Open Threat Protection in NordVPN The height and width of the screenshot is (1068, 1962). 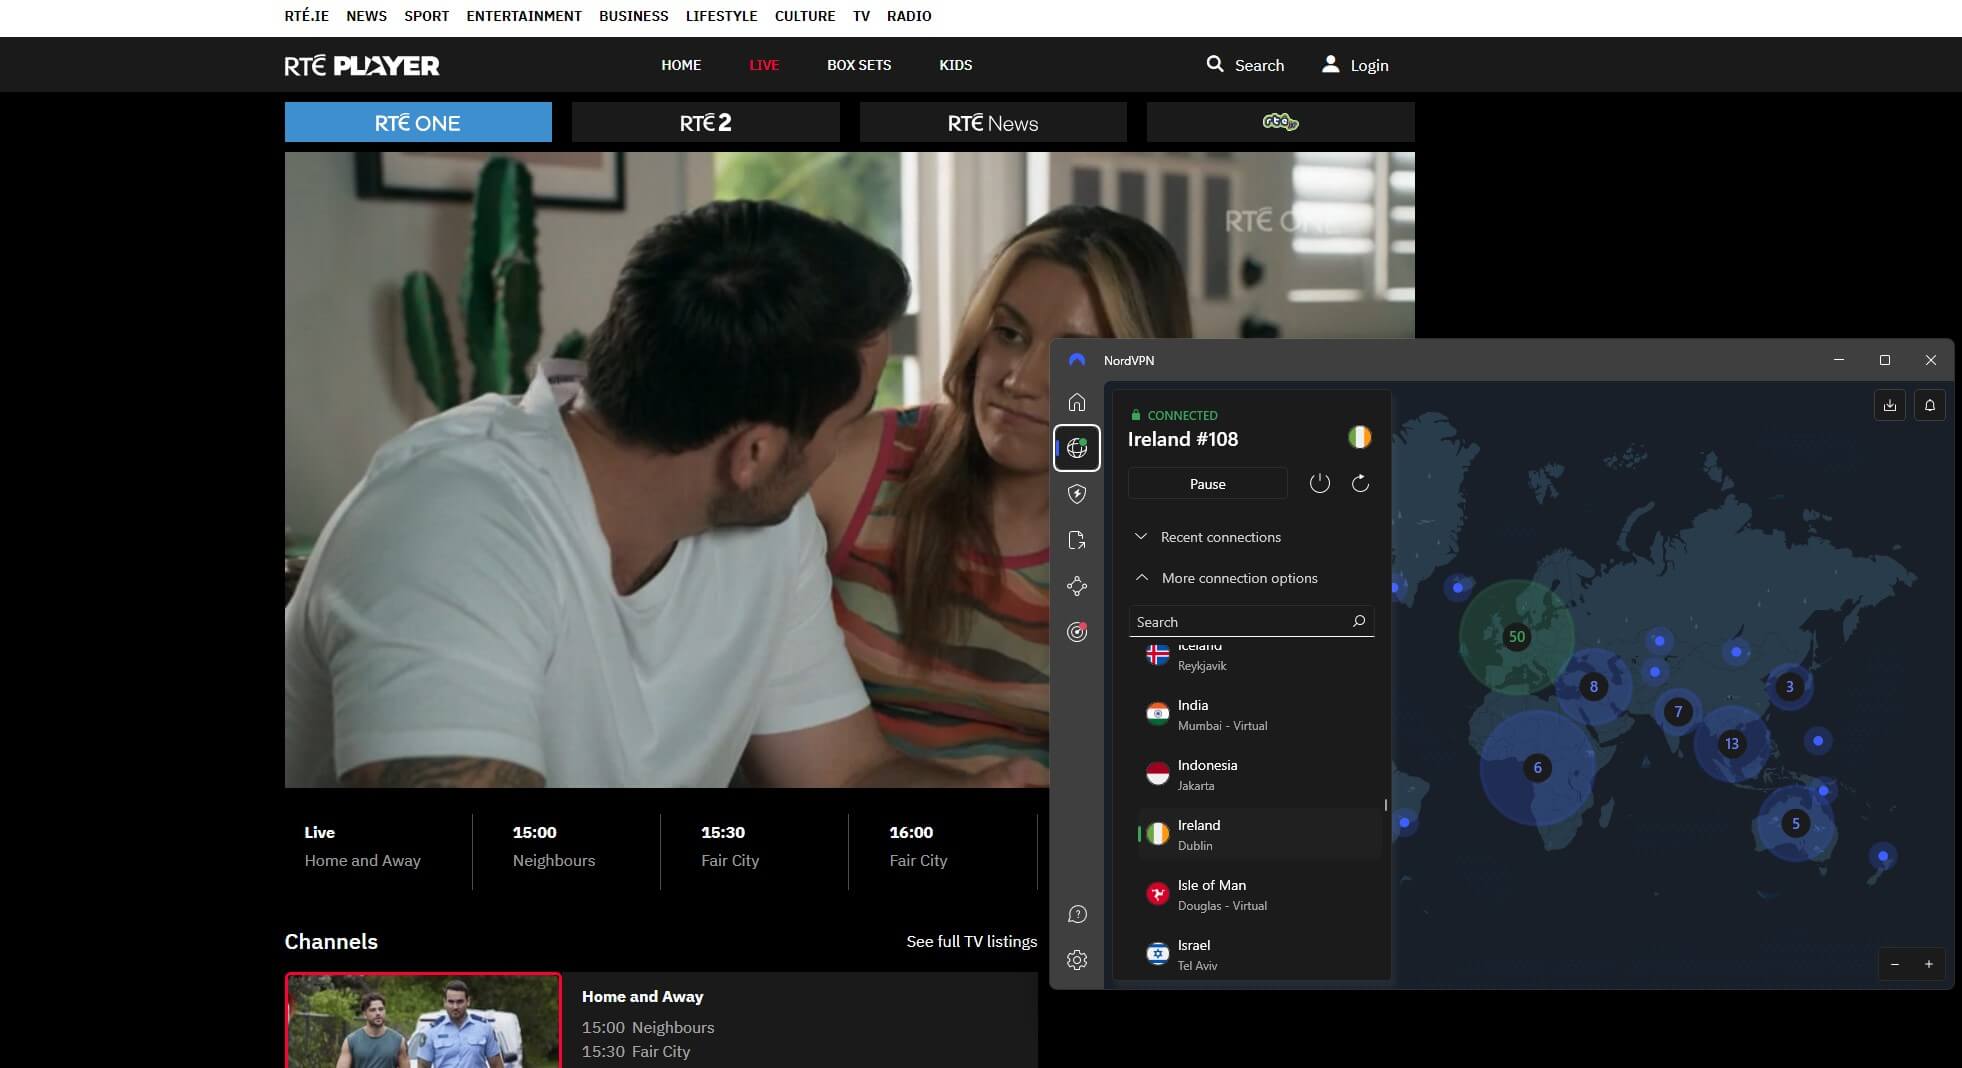click(1078, 494)
